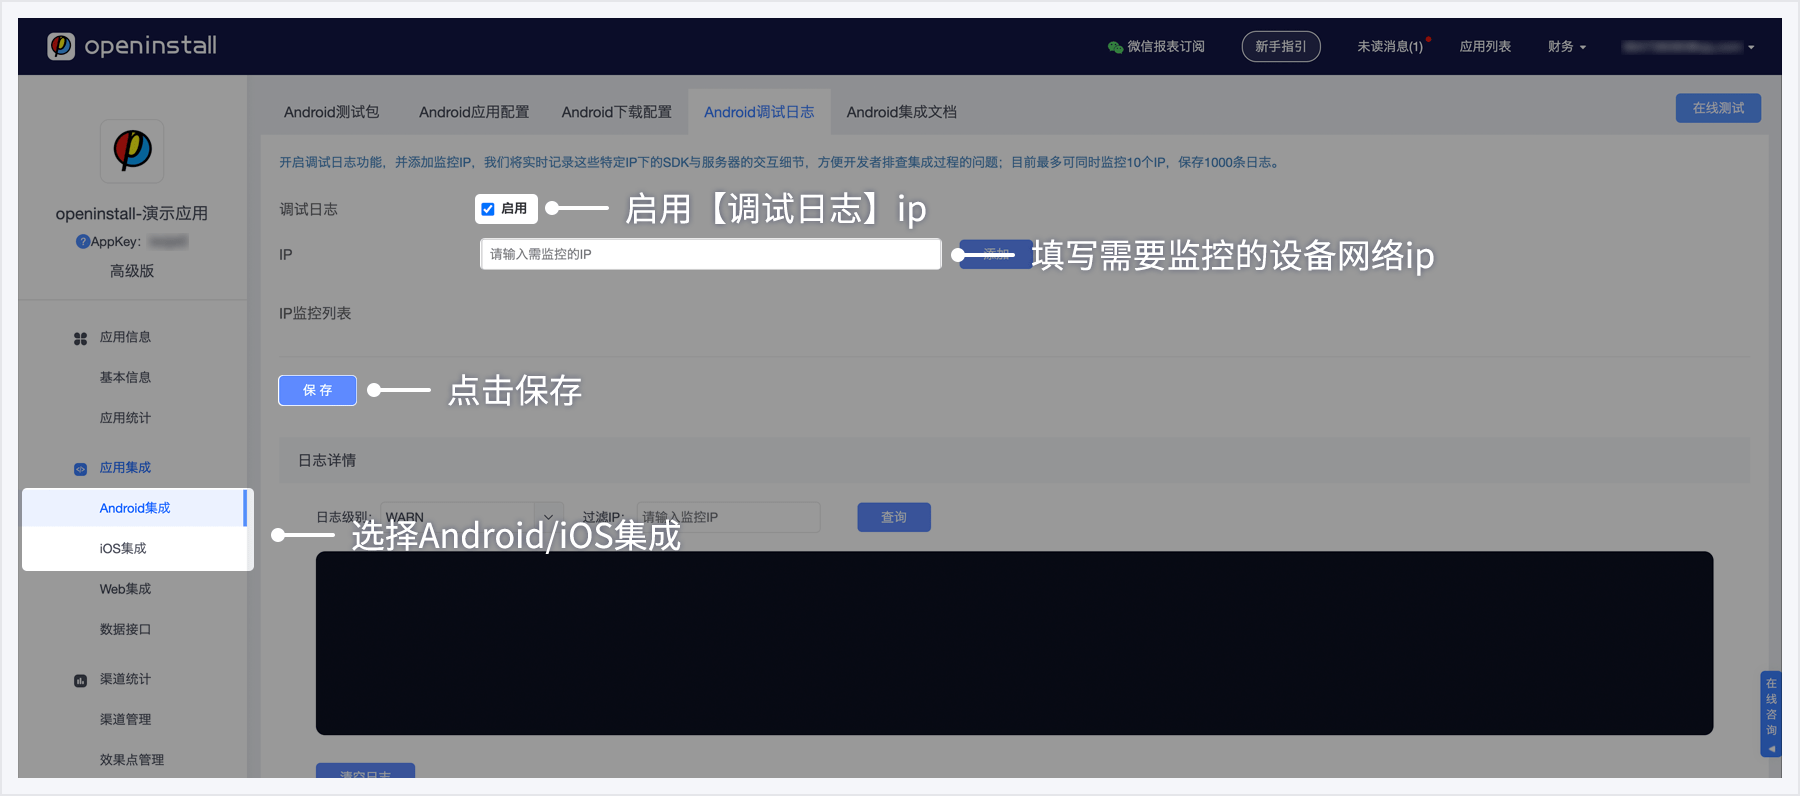Click the 应用集成 section icon
This screenshot has width=1800, height=796.
point(80,469)
